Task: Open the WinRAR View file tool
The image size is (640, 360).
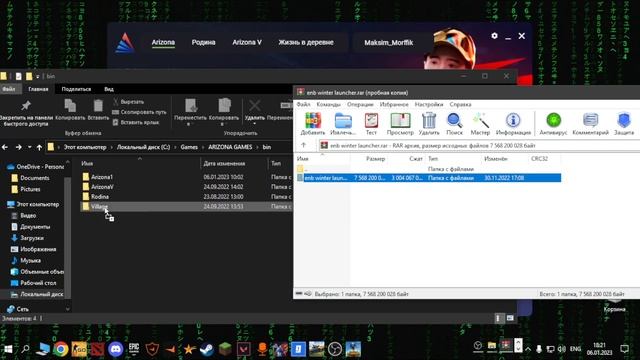Action: click(400, 120)
